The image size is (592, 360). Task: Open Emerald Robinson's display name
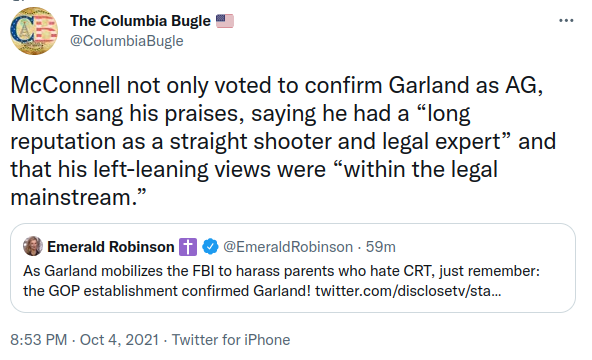point(111,247)
